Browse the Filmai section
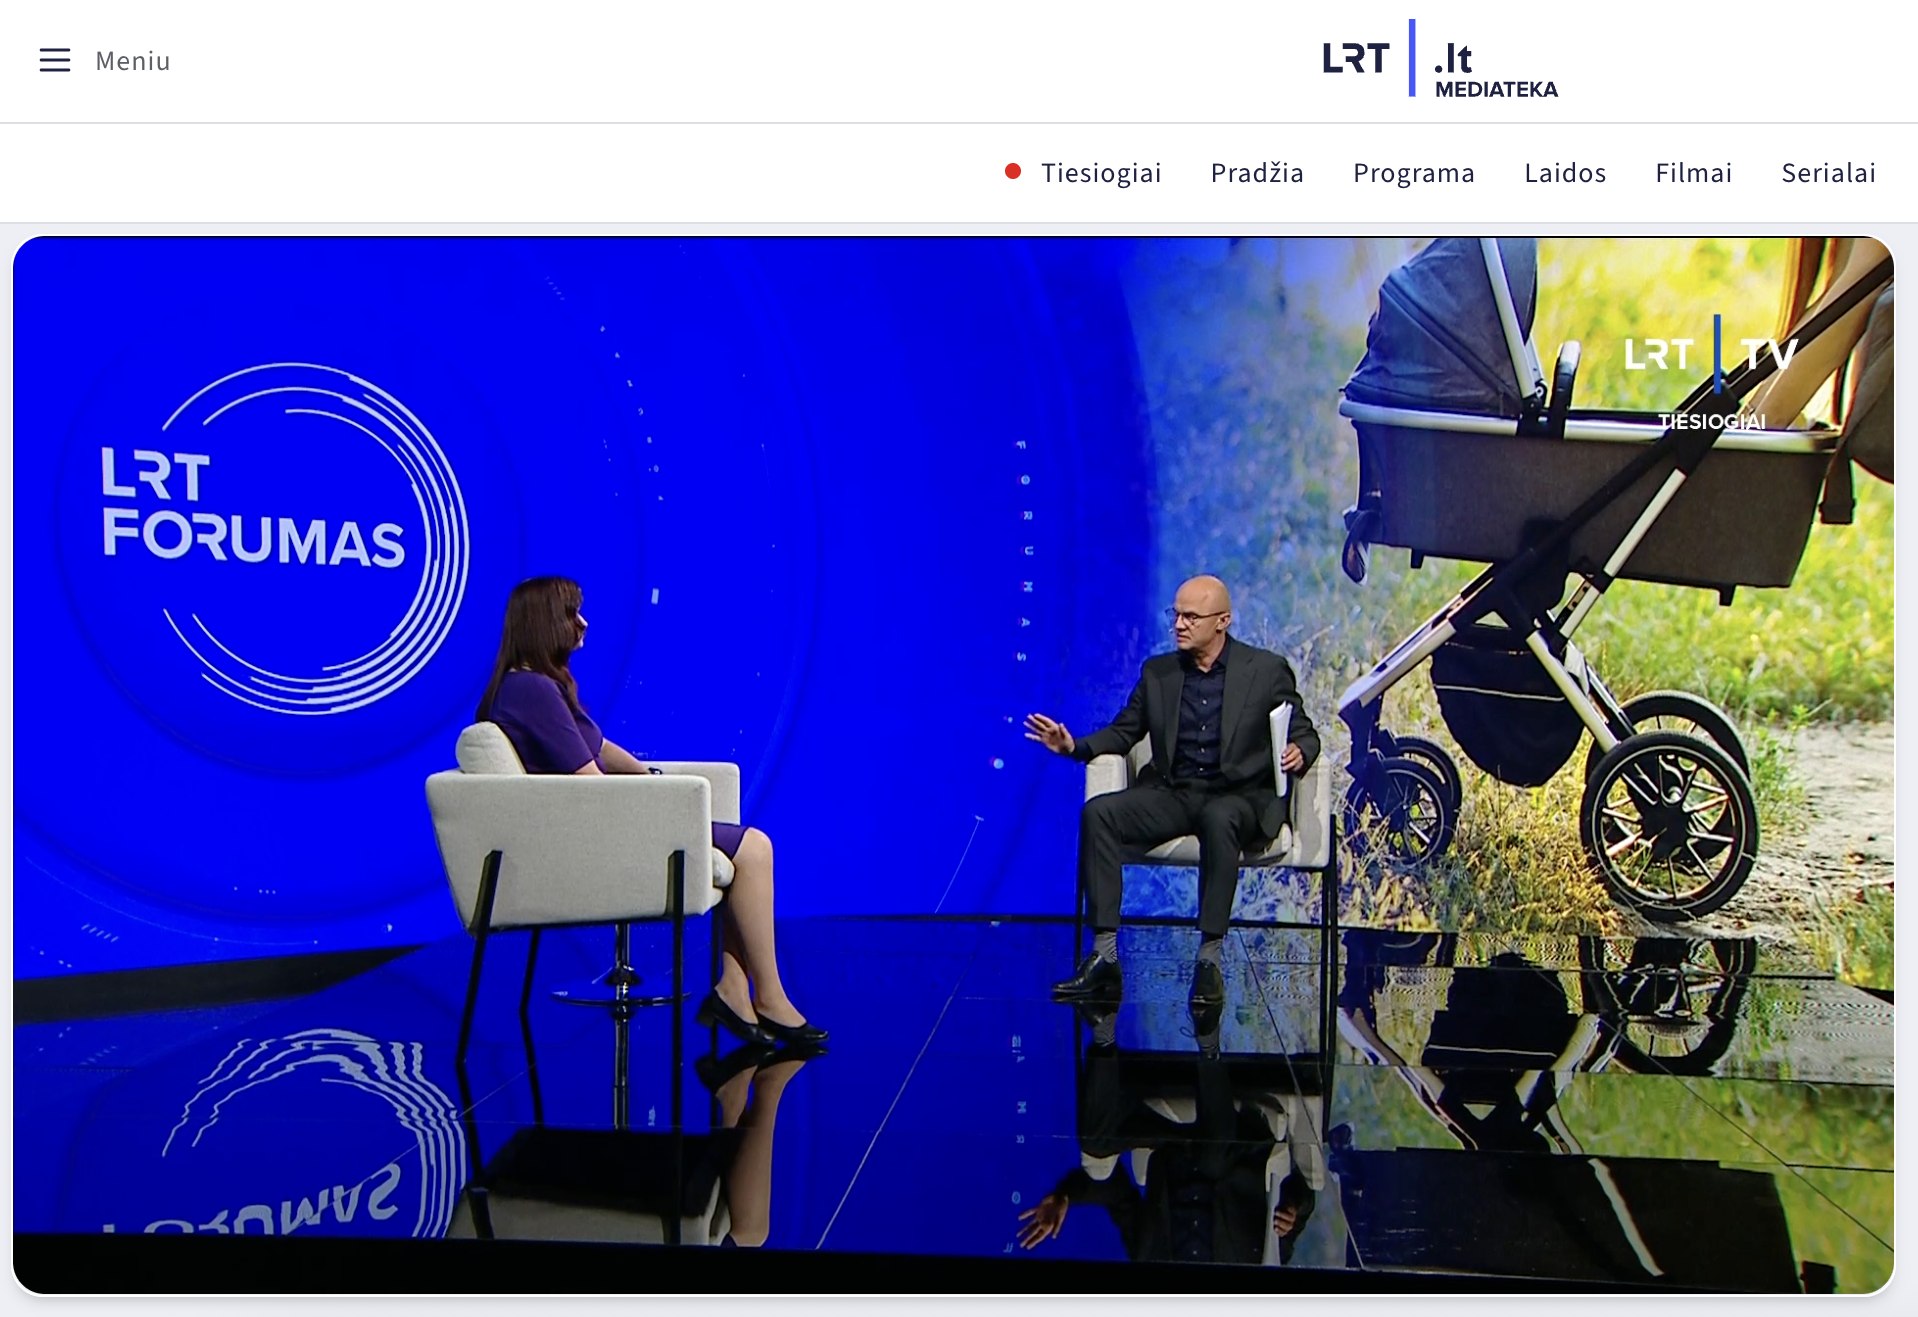The width and height of the screenshot is (1918, 1317). (1693, 173)
